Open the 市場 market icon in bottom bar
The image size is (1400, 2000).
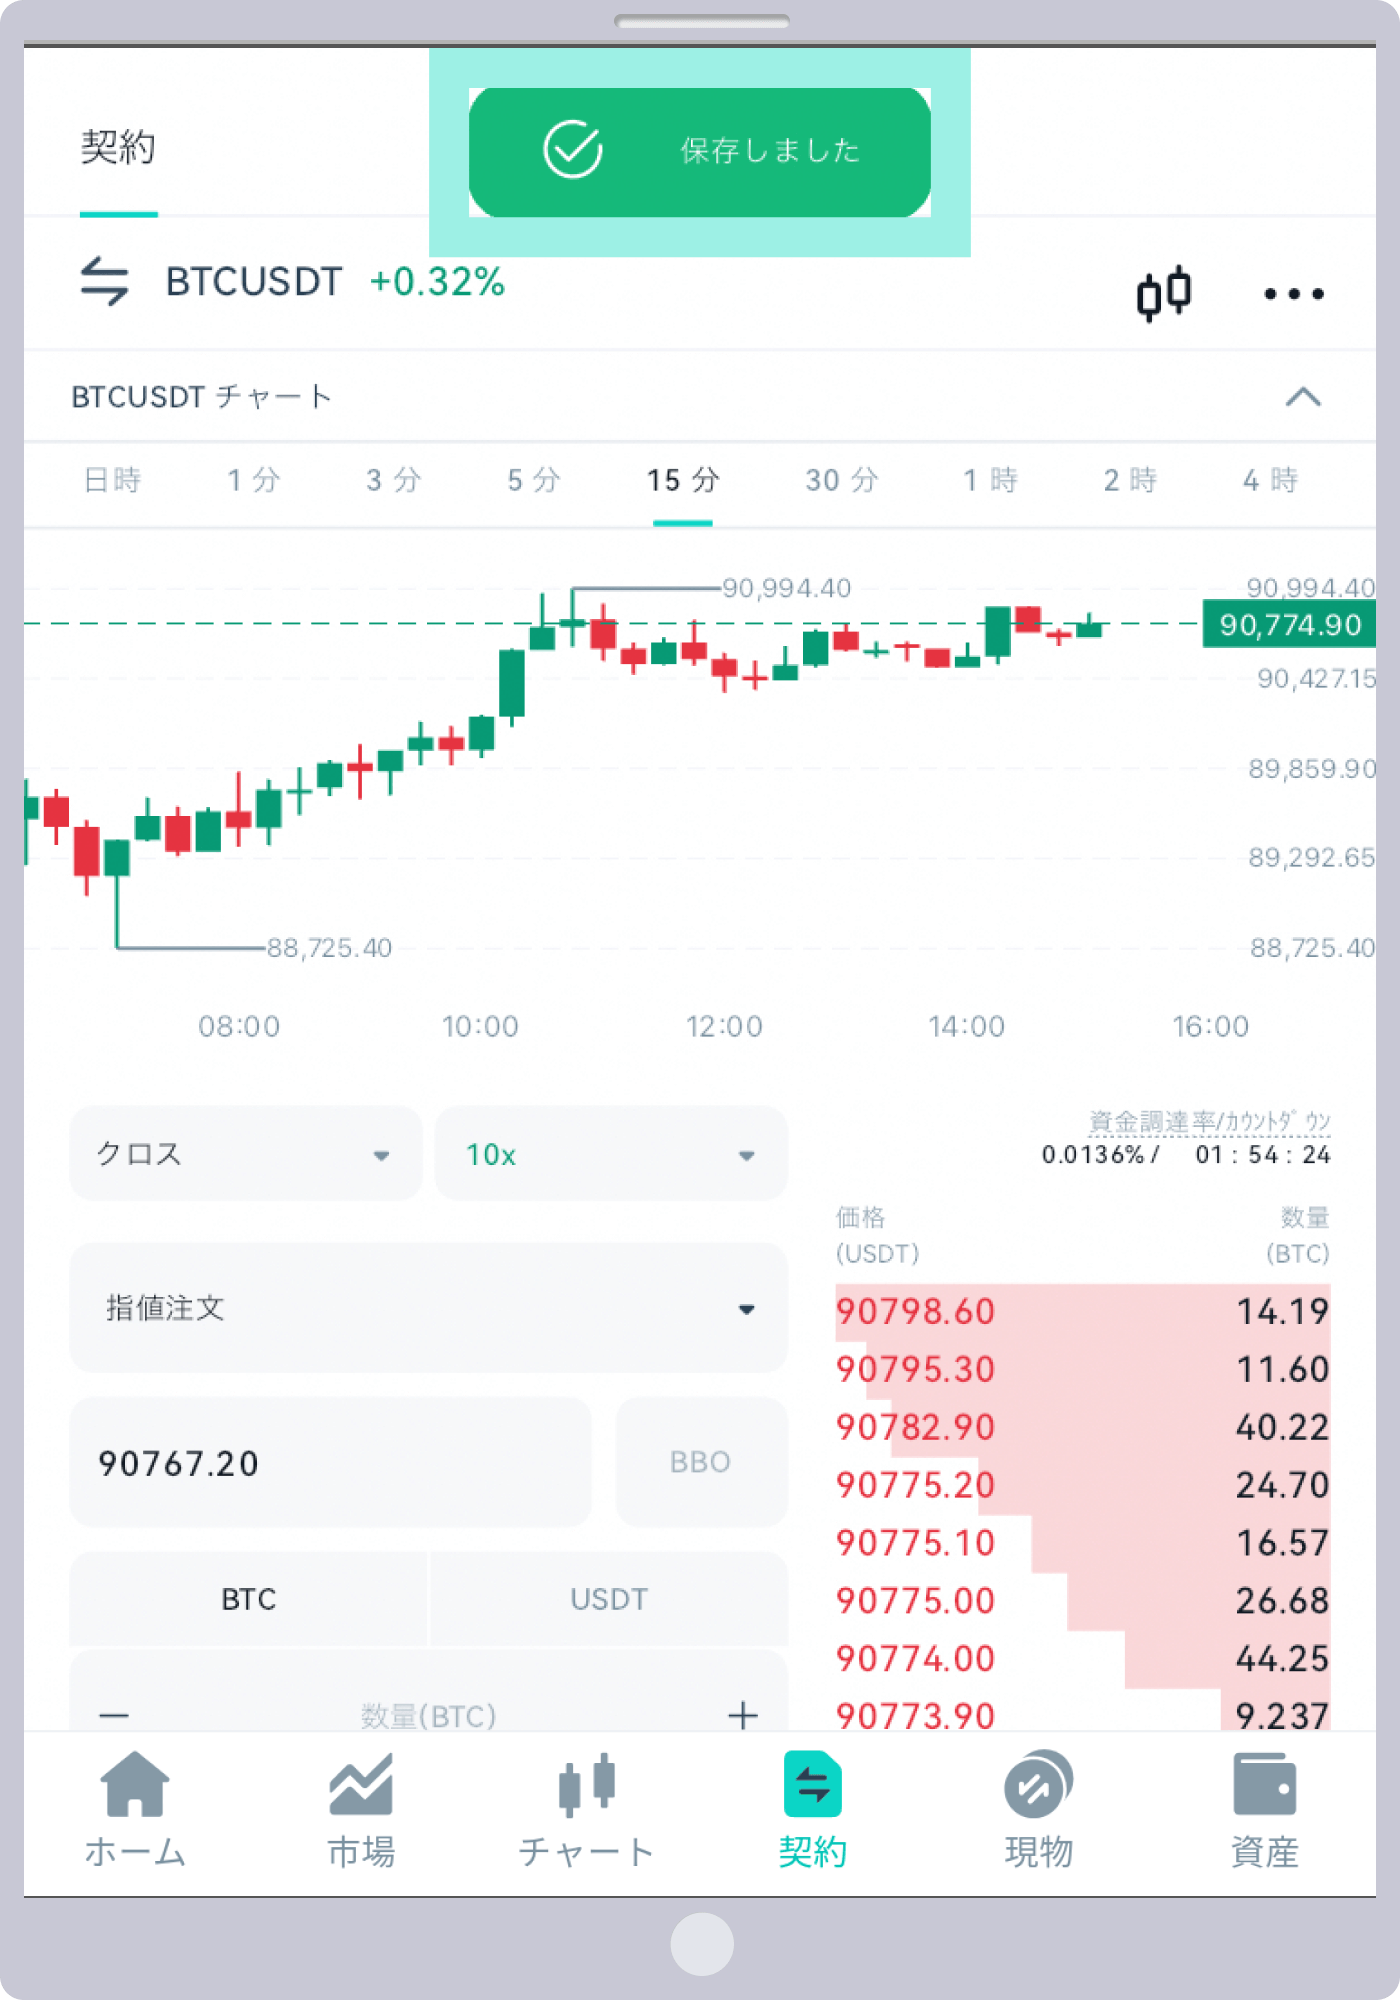[x=361, y=1783]
